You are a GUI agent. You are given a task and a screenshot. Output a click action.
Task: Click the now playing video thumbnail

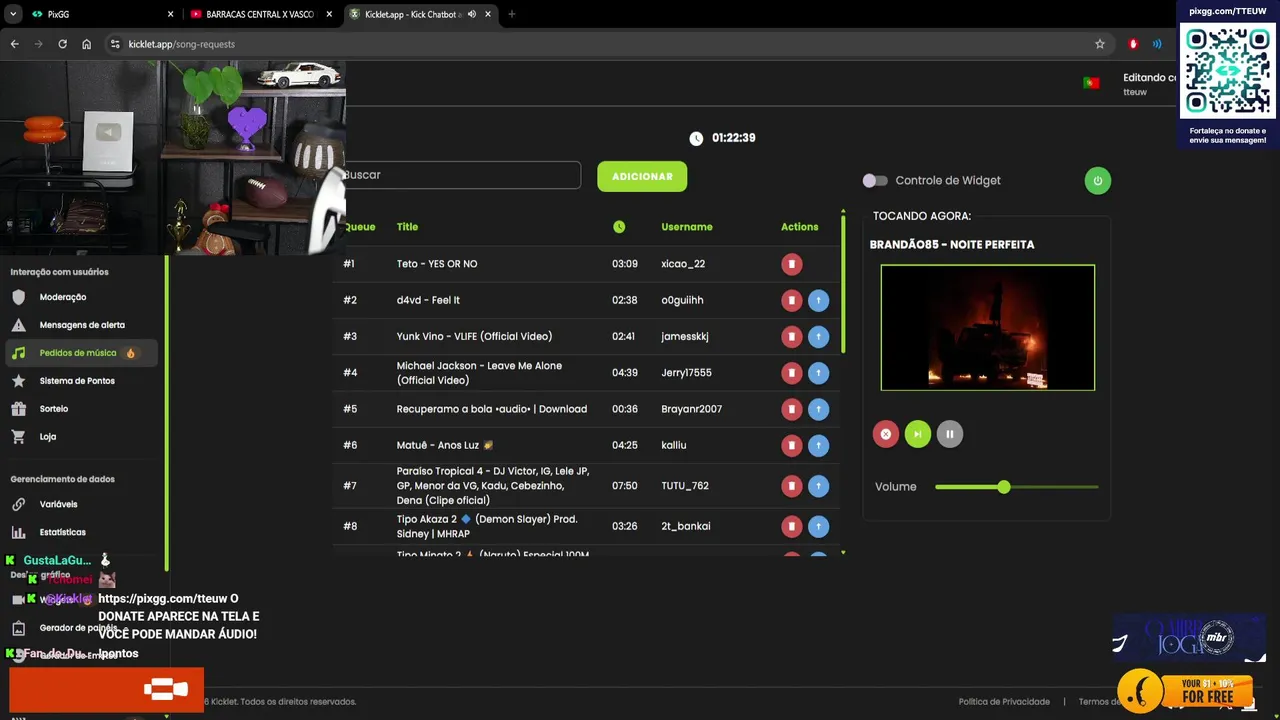988,327
